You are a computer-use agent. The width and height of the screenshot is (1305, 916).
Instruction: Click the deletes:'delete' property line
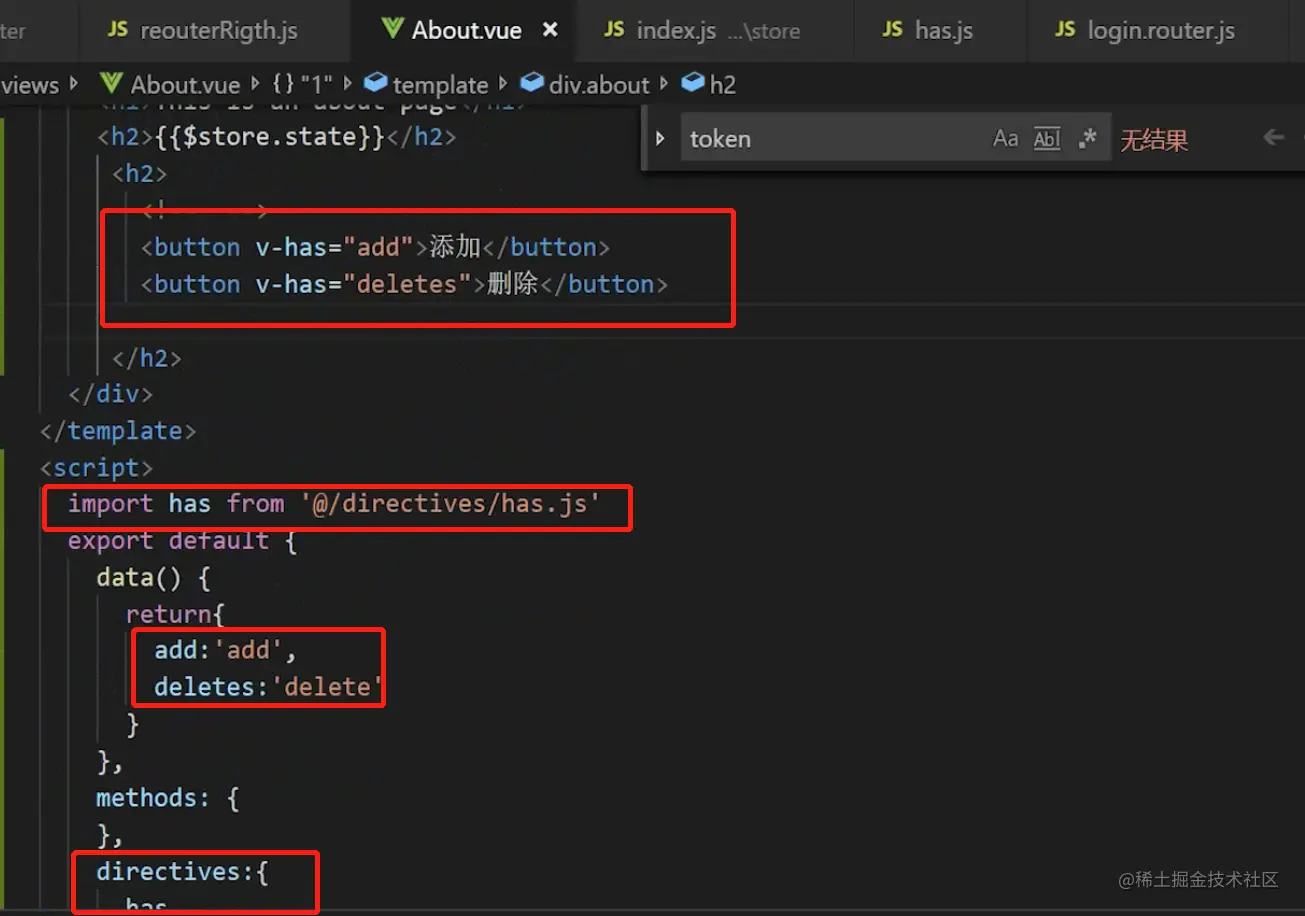(269, 688)
